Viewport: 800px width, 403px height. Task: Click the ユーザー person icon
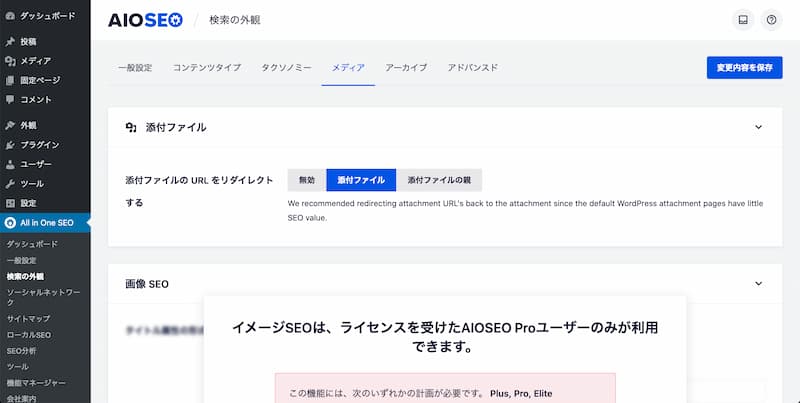pyautogui.click(x=10, y=164)
